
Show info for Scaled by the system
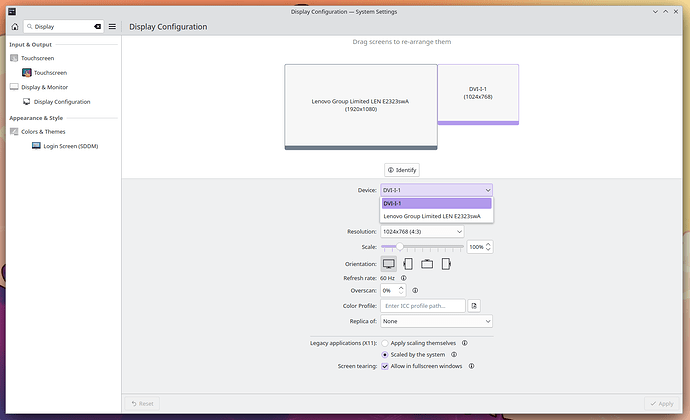pyautogui.click(x=454, y=355)
